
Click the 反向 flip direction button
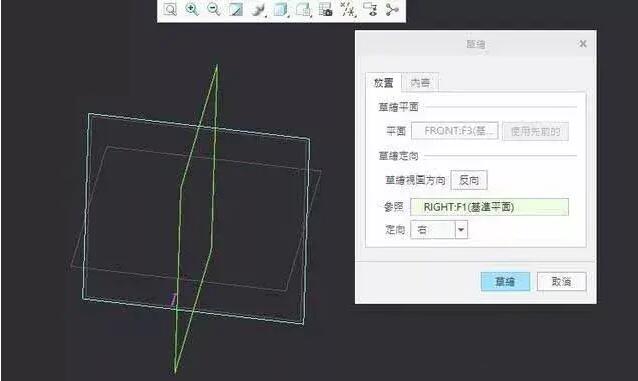469,180
